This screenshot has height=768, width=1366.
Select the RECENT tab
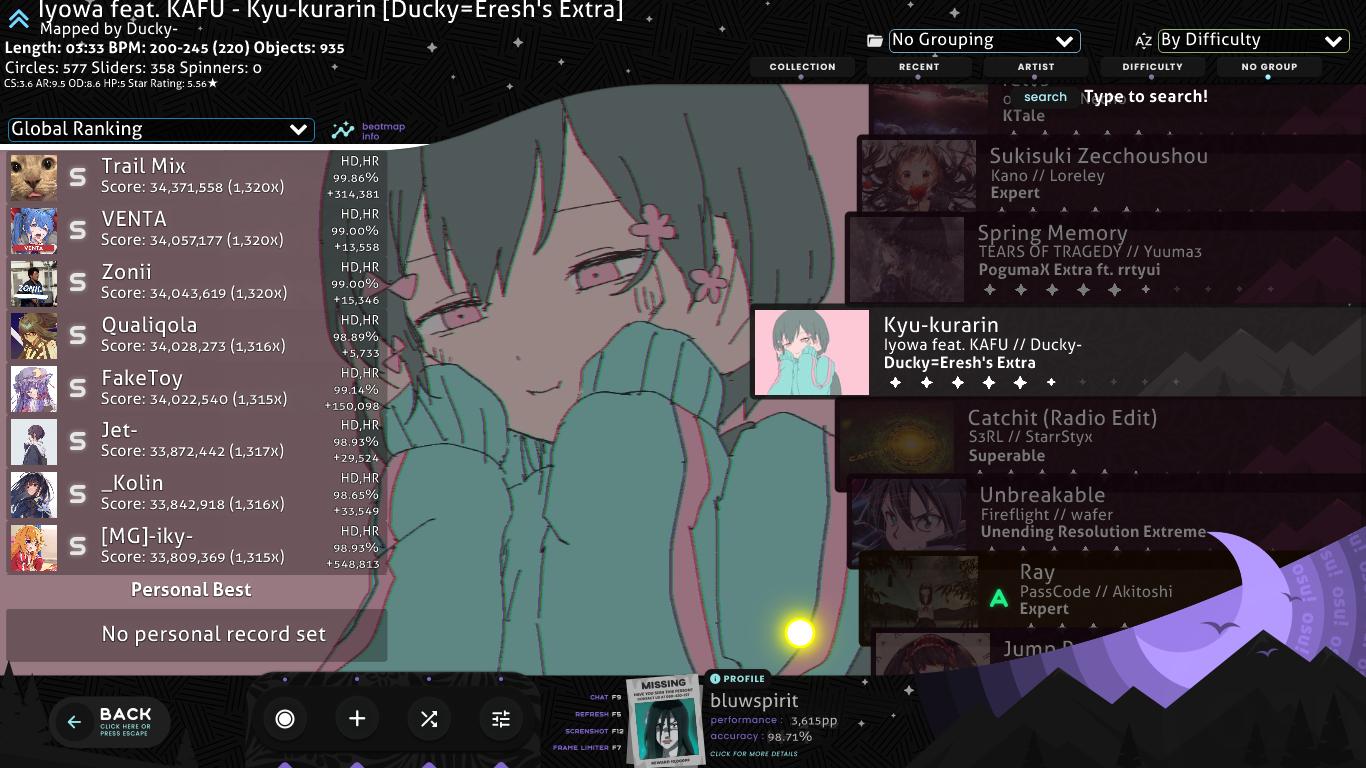pos(919,67)
